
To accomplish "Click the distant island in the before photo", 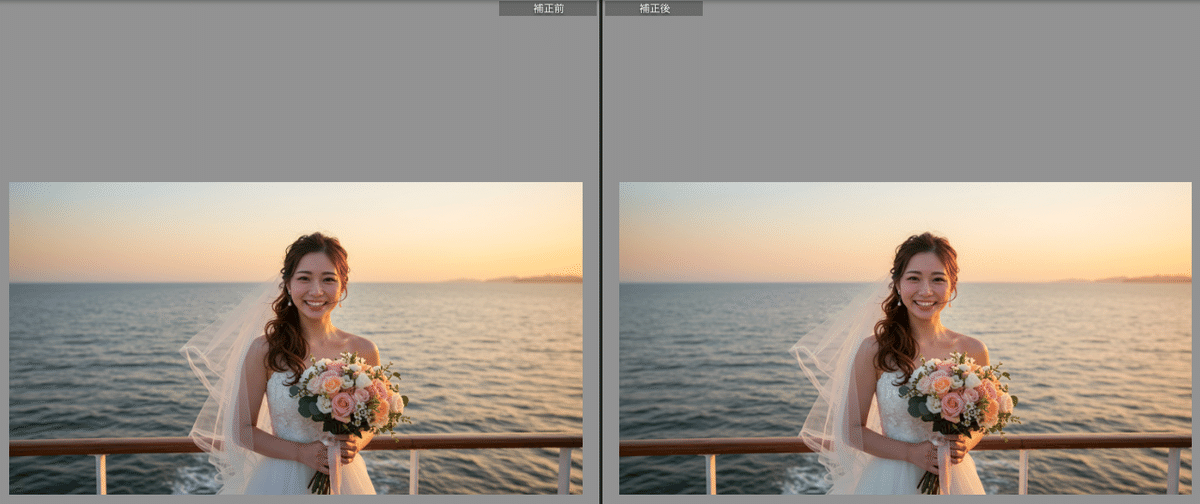I will pyautogui.click(x=545, y=278).
